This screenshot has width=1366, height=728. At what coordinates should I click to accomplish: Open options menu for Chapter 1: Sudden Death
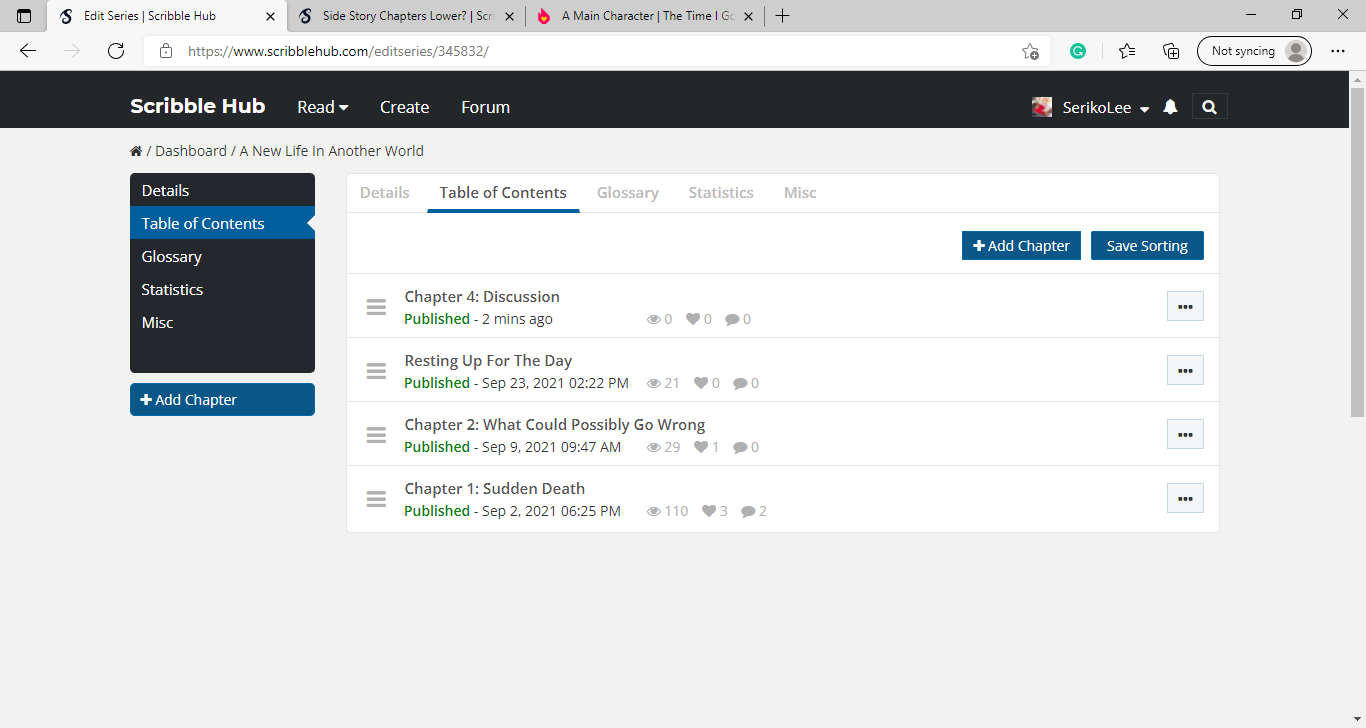point(1185,498)
